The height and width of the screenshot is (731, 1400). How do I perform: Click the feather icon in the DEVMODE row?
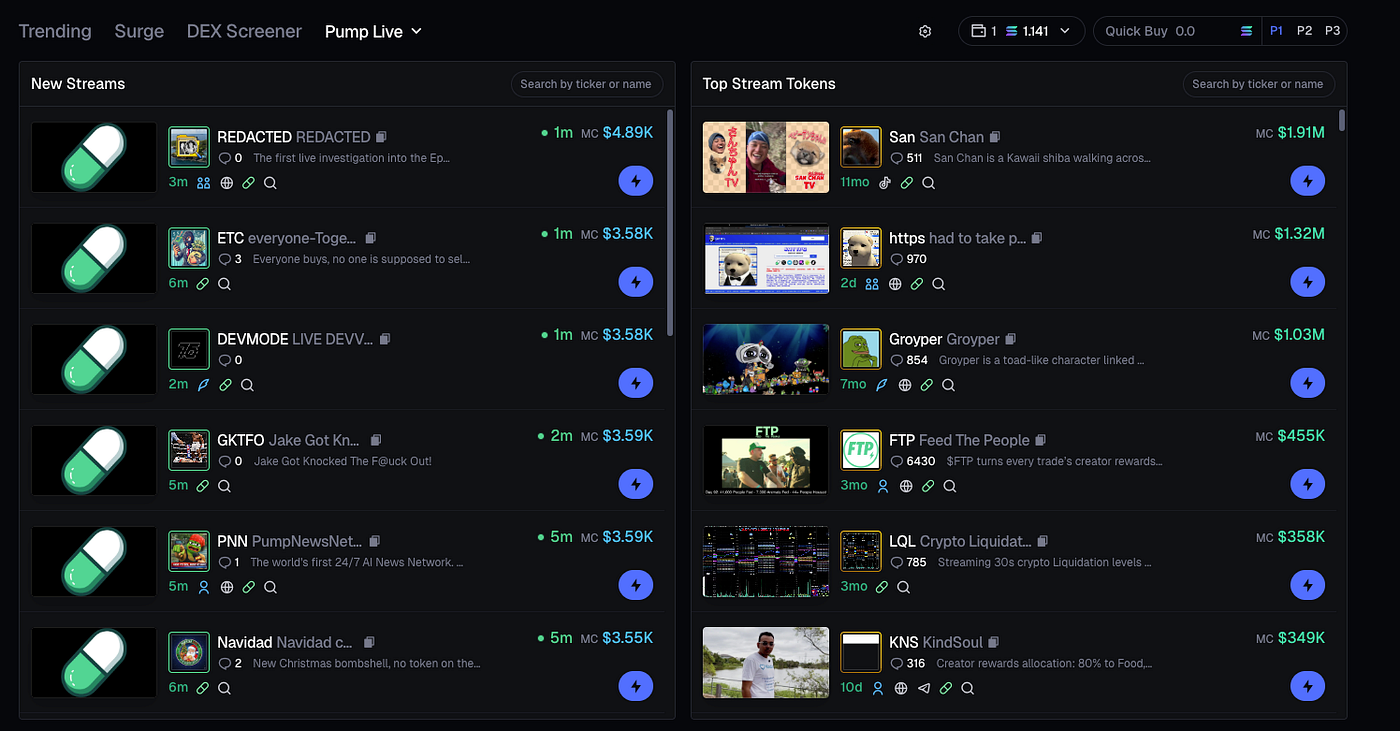coord(204,385)
